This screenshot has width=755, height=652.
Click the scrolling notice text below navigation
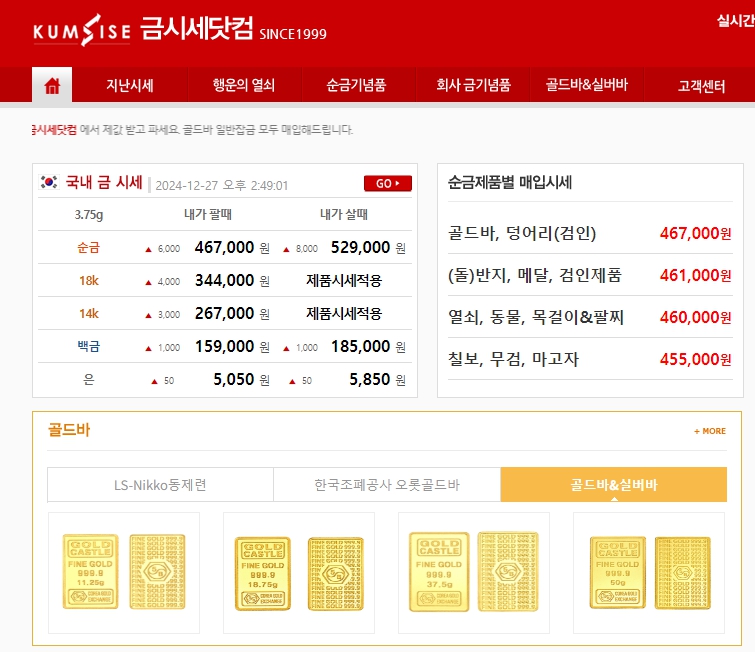click(192, 130)
